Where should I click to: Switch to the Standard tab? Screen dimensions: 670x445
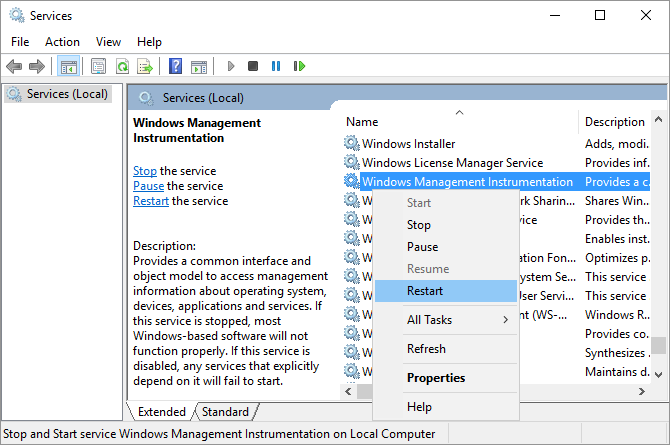pyautogui.click(x=225, y=412)
